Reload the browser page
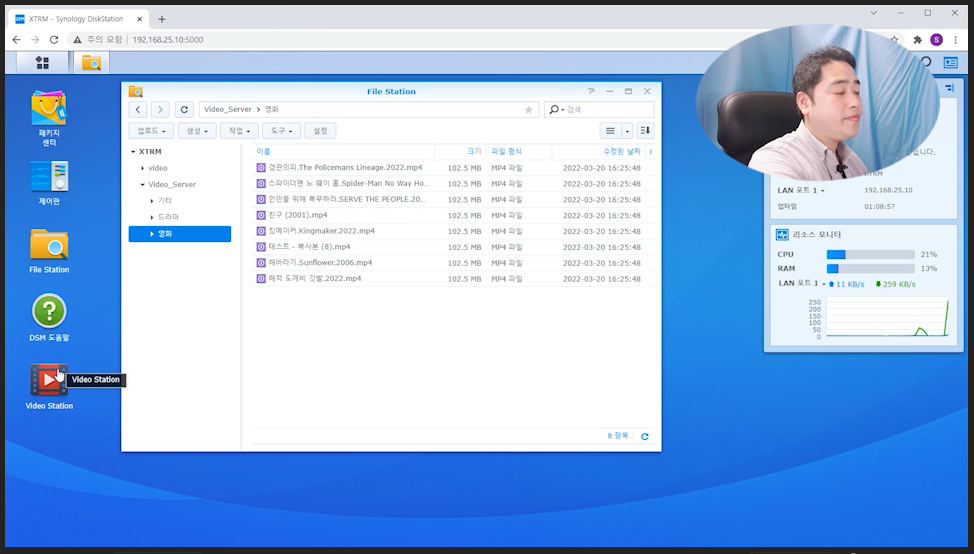The image size is (974, 554). [54, 40]
